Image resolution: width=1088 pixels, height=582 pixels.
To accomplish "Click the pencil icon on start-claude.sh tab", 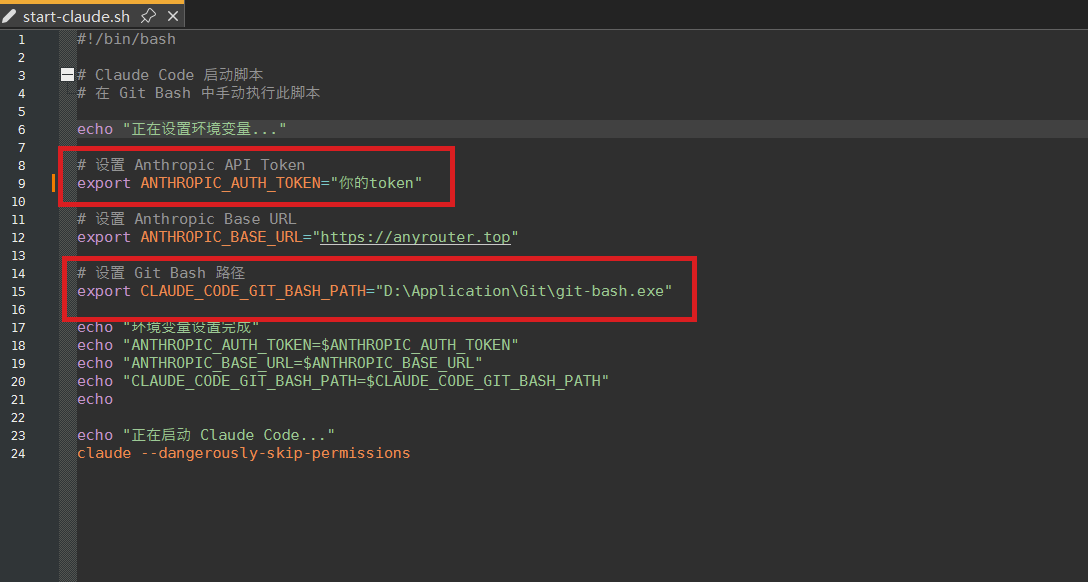I will click(9, 16).
